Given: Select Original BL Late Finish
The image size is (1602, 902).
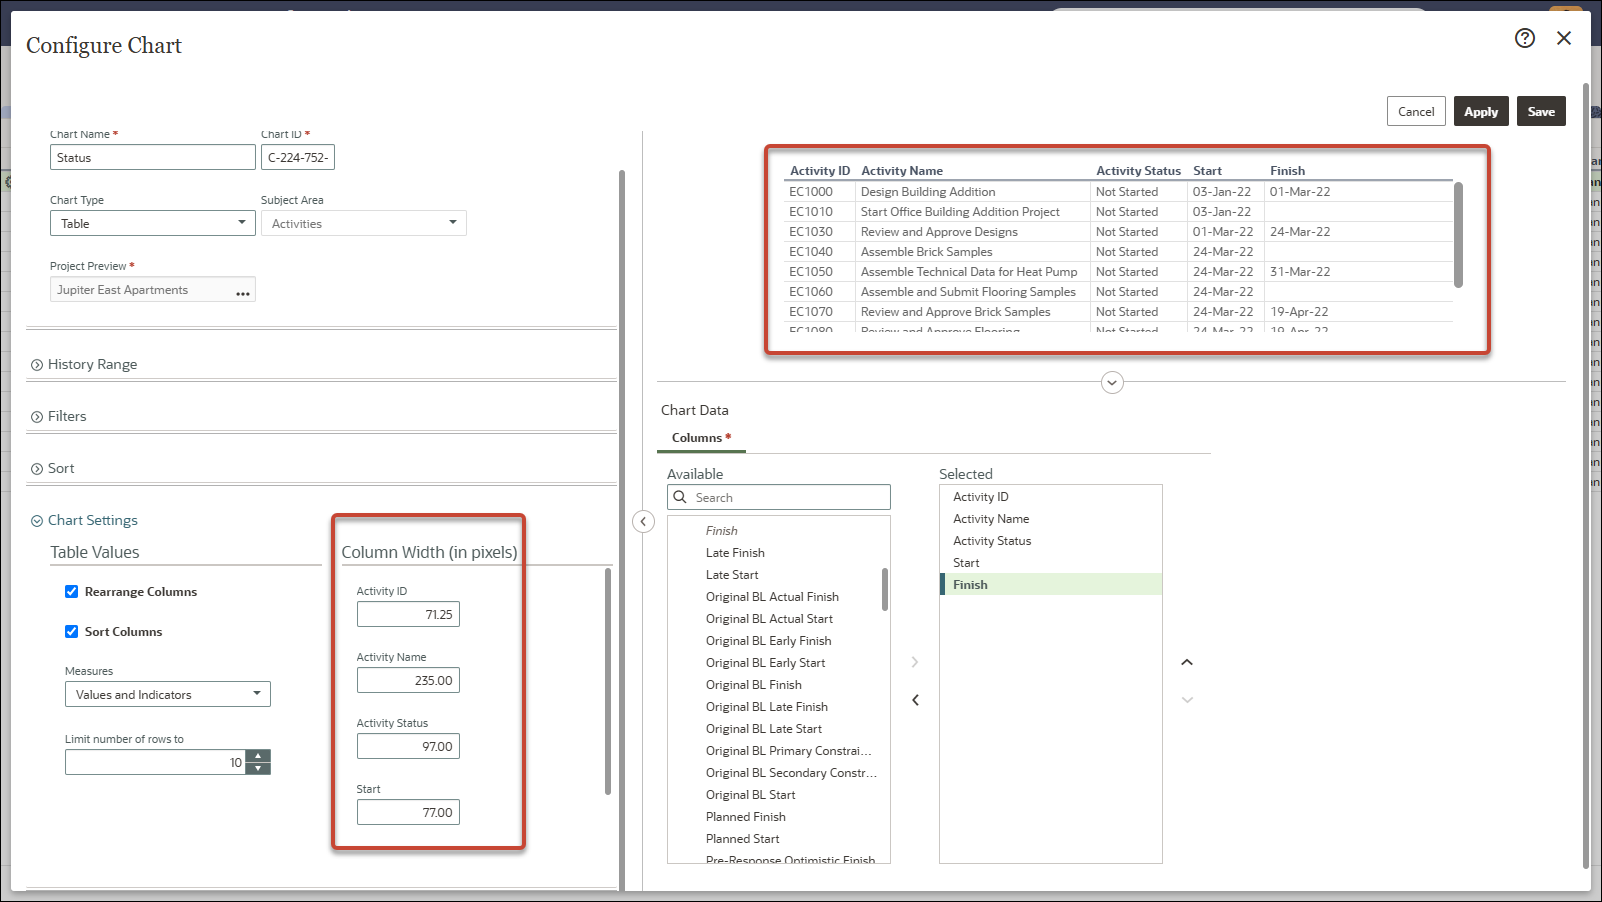Looking at the screenshot, I should click(766, 707).
